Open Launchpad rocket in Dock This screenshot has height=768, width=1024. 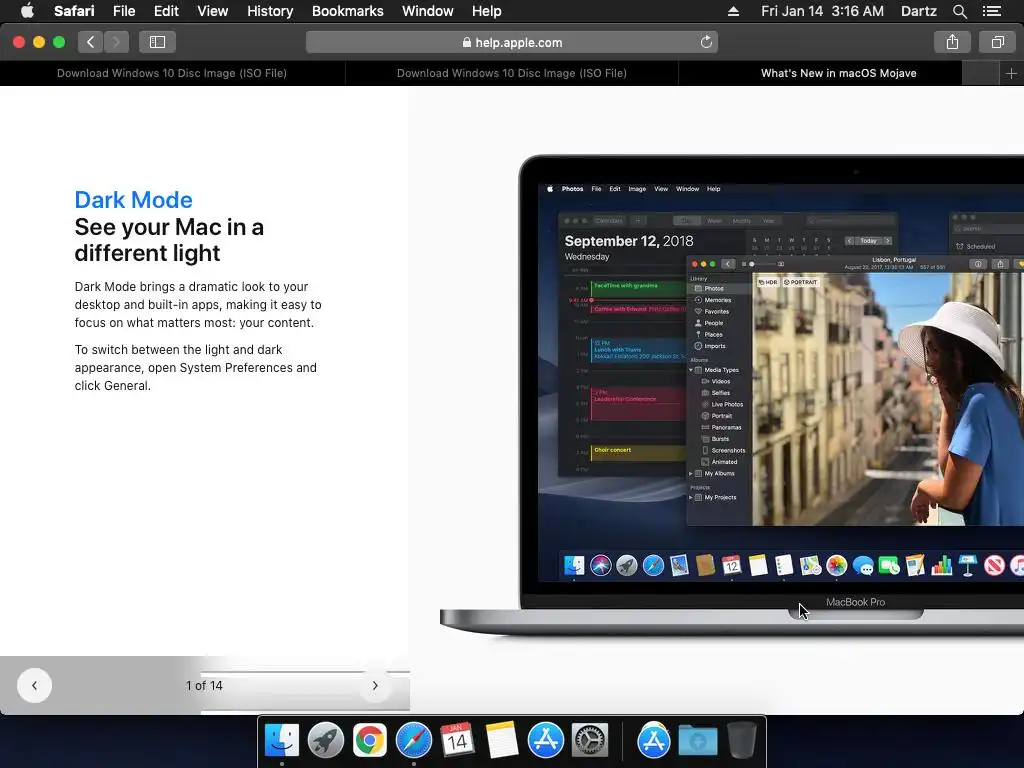[x=325, y=740]
